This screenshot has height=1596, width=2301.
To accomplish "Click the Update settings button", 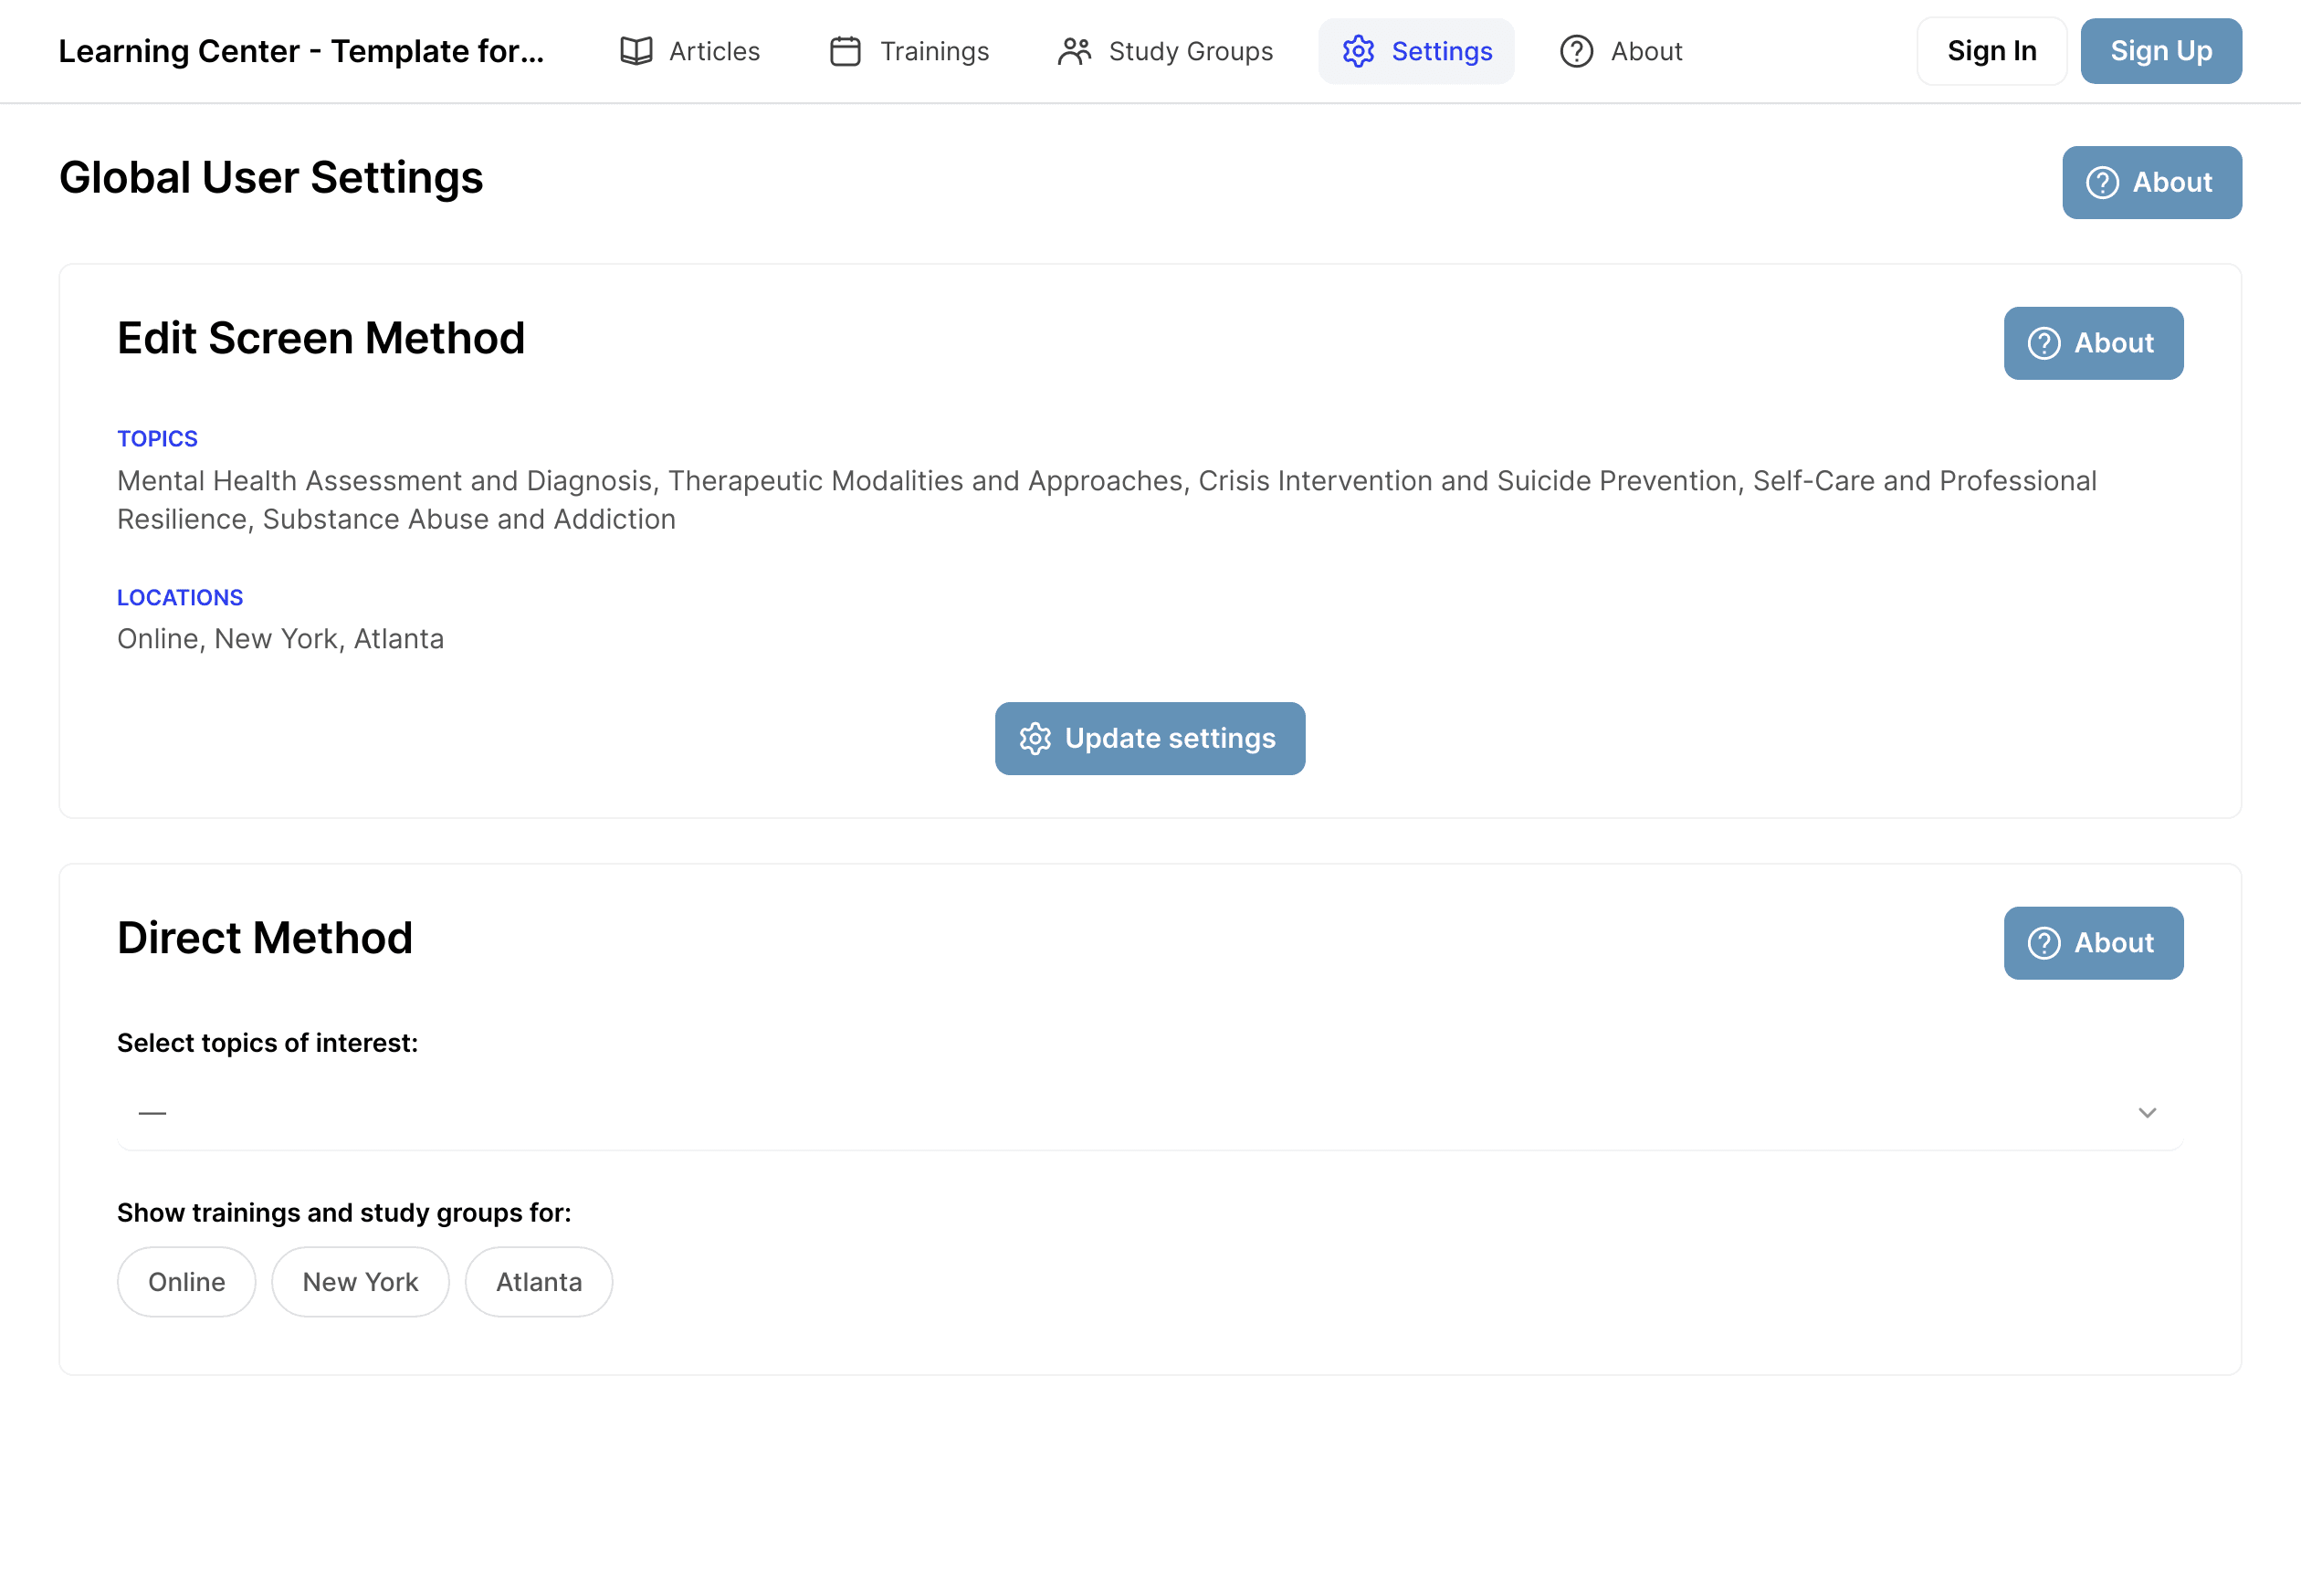I will pos(1150,738).
